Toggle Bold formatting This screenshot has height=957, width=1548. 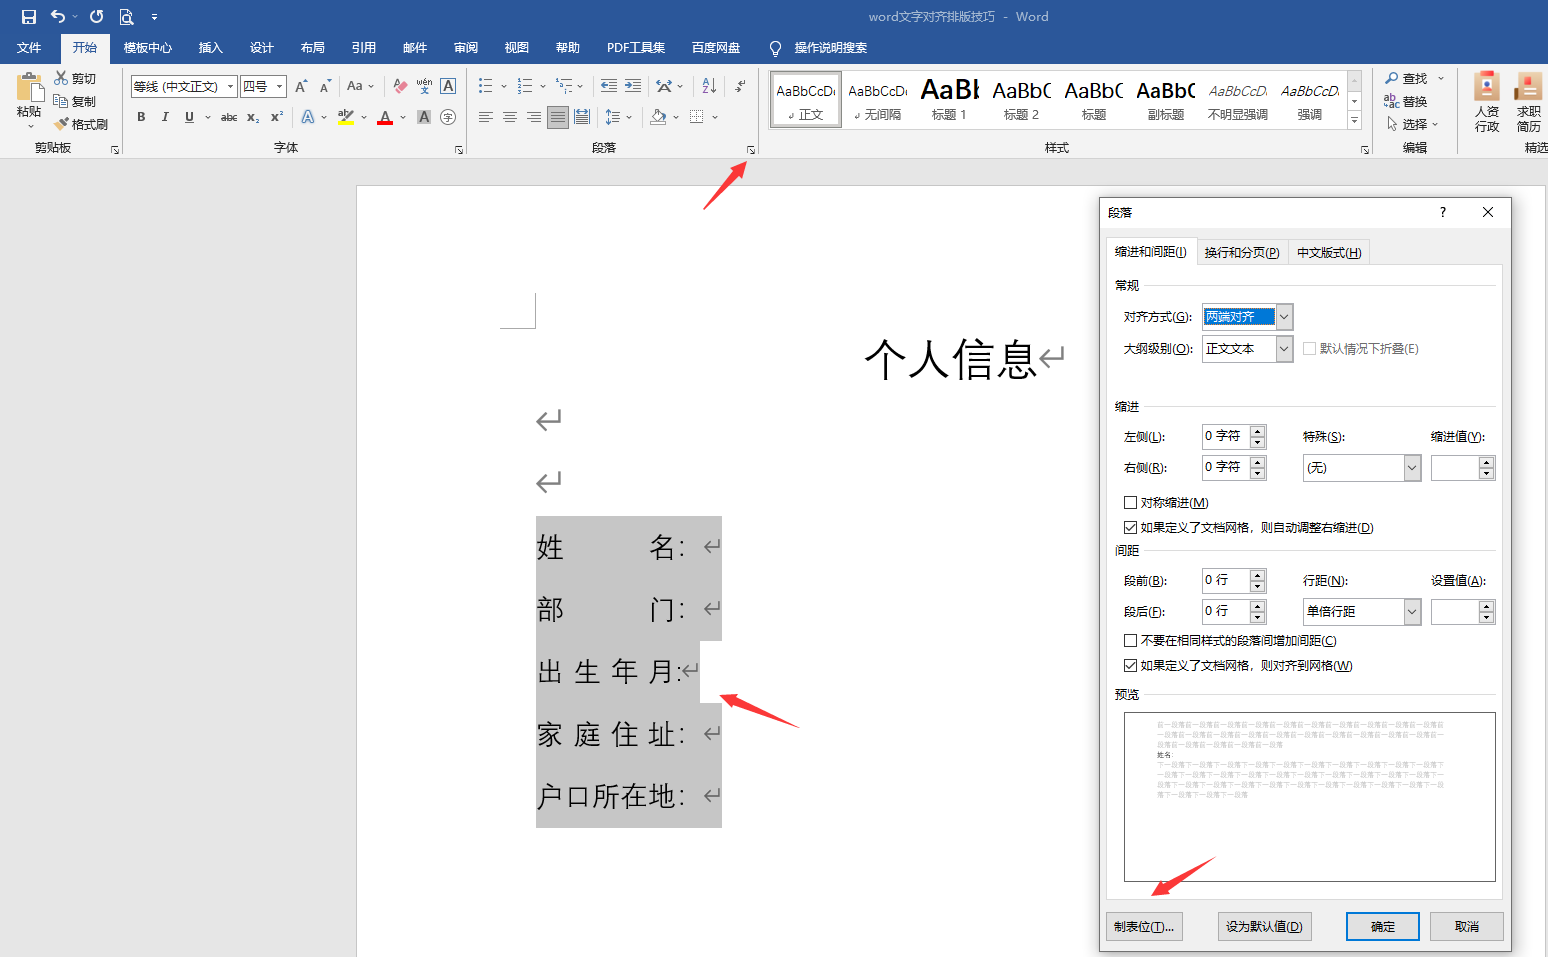[141, 117]
